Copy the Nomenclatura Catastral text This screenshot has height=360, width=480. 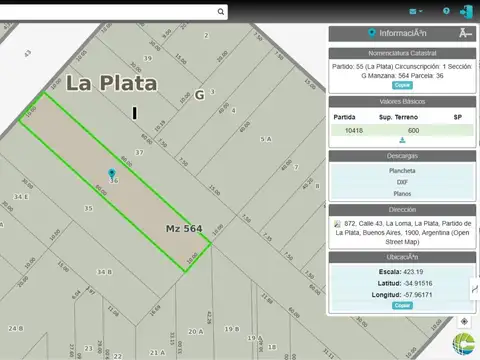coord(402,85)
